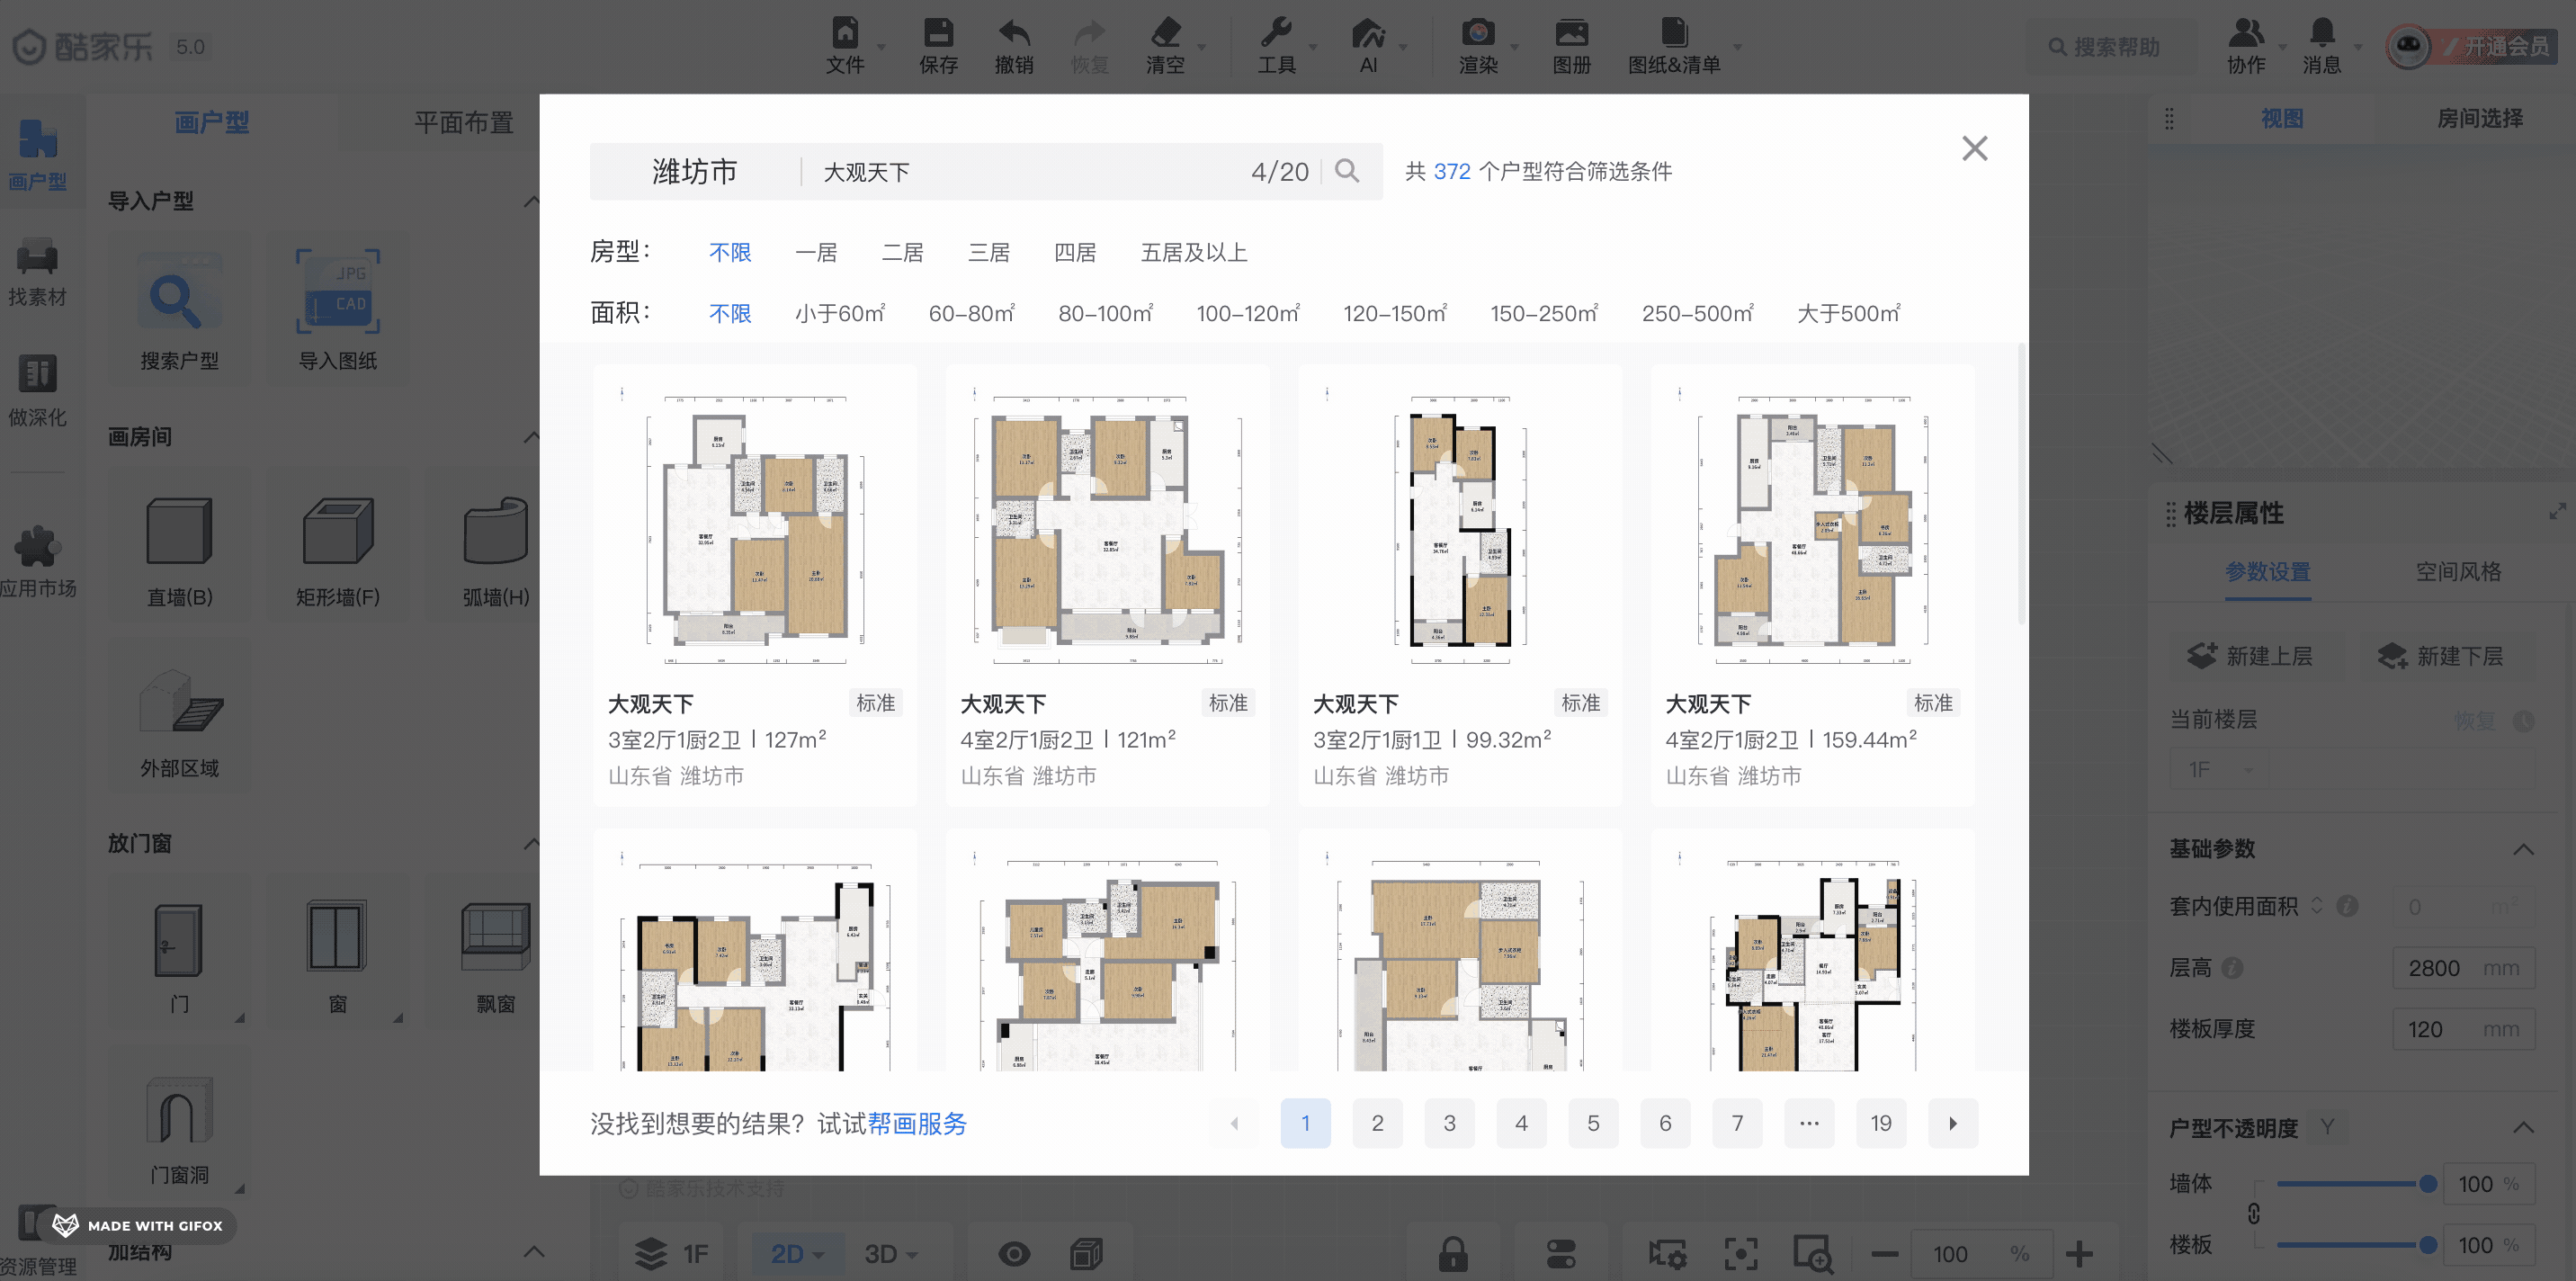This screenshot has width=2576, height=1281.
Task: Click the search magnifier in the dialog
Action: tap(1347, 171)
